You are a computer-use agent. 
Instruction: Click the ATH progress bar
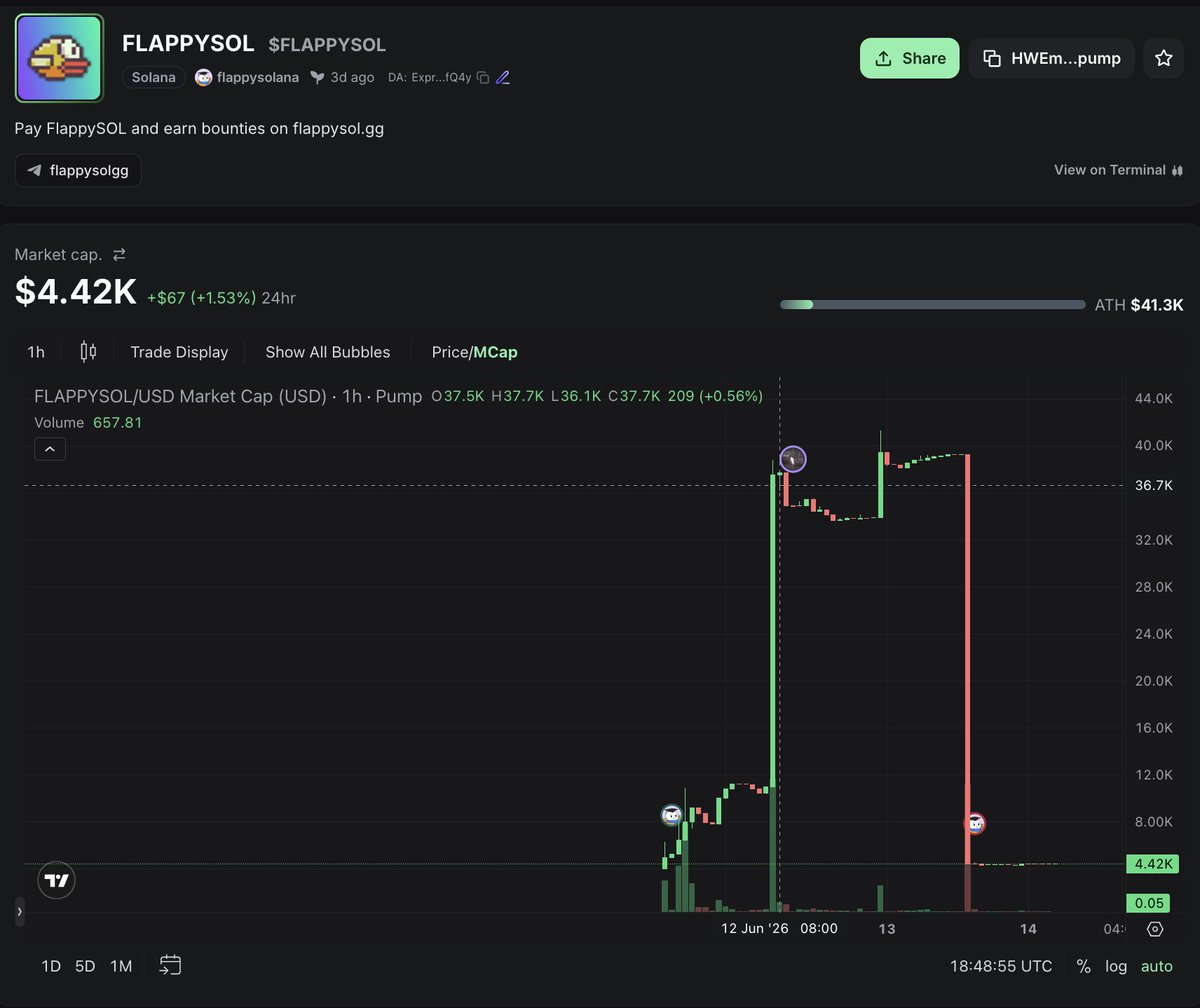[x=932, y=305]
